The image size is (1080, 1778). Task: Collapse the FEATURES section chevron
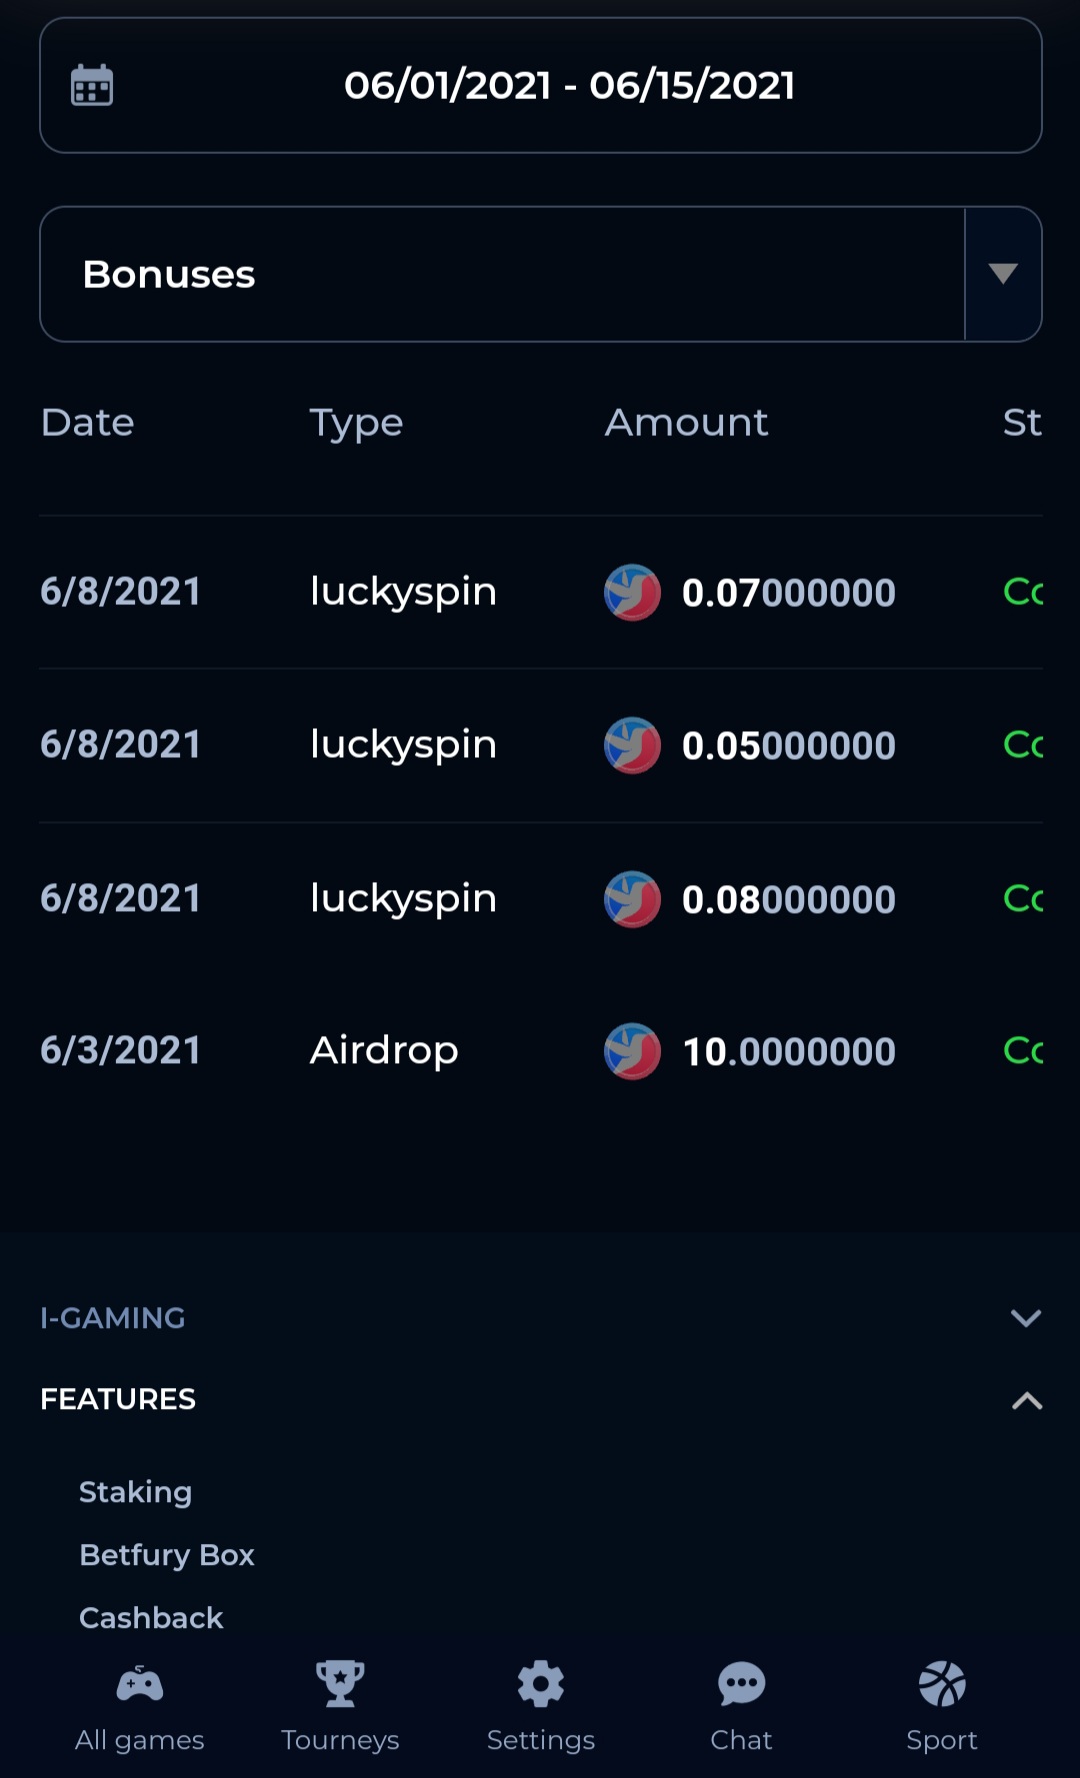(1026, 1400)
